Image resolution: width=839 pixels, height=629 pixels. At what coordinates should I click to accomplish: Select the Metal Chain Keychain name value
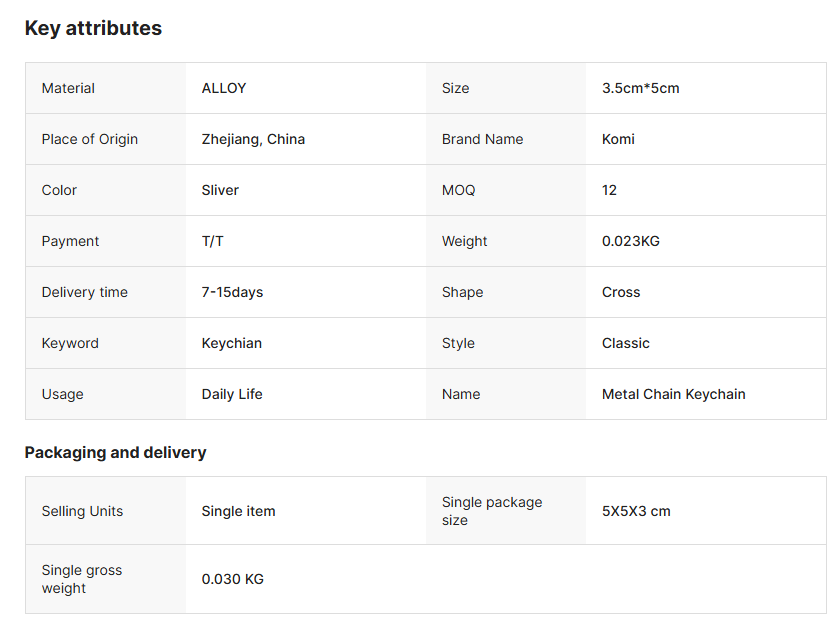pos(673,394)
